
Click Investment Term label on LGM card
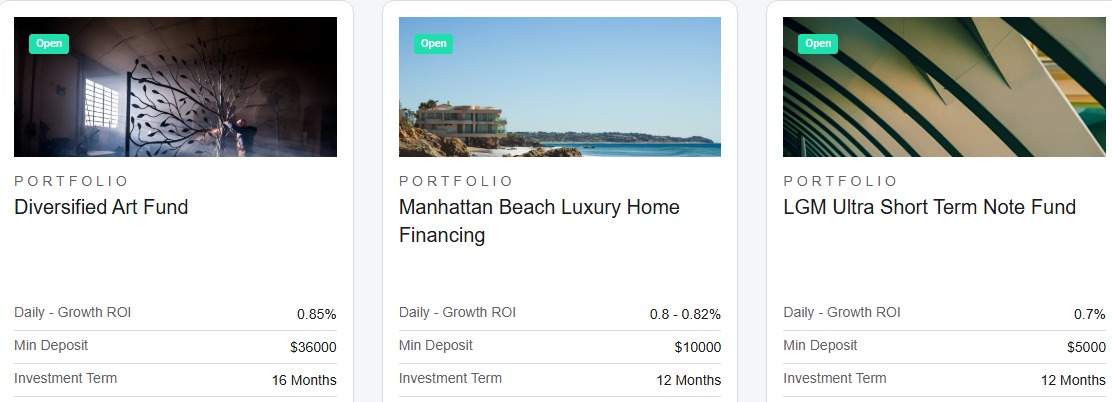(x=834, y=378)
